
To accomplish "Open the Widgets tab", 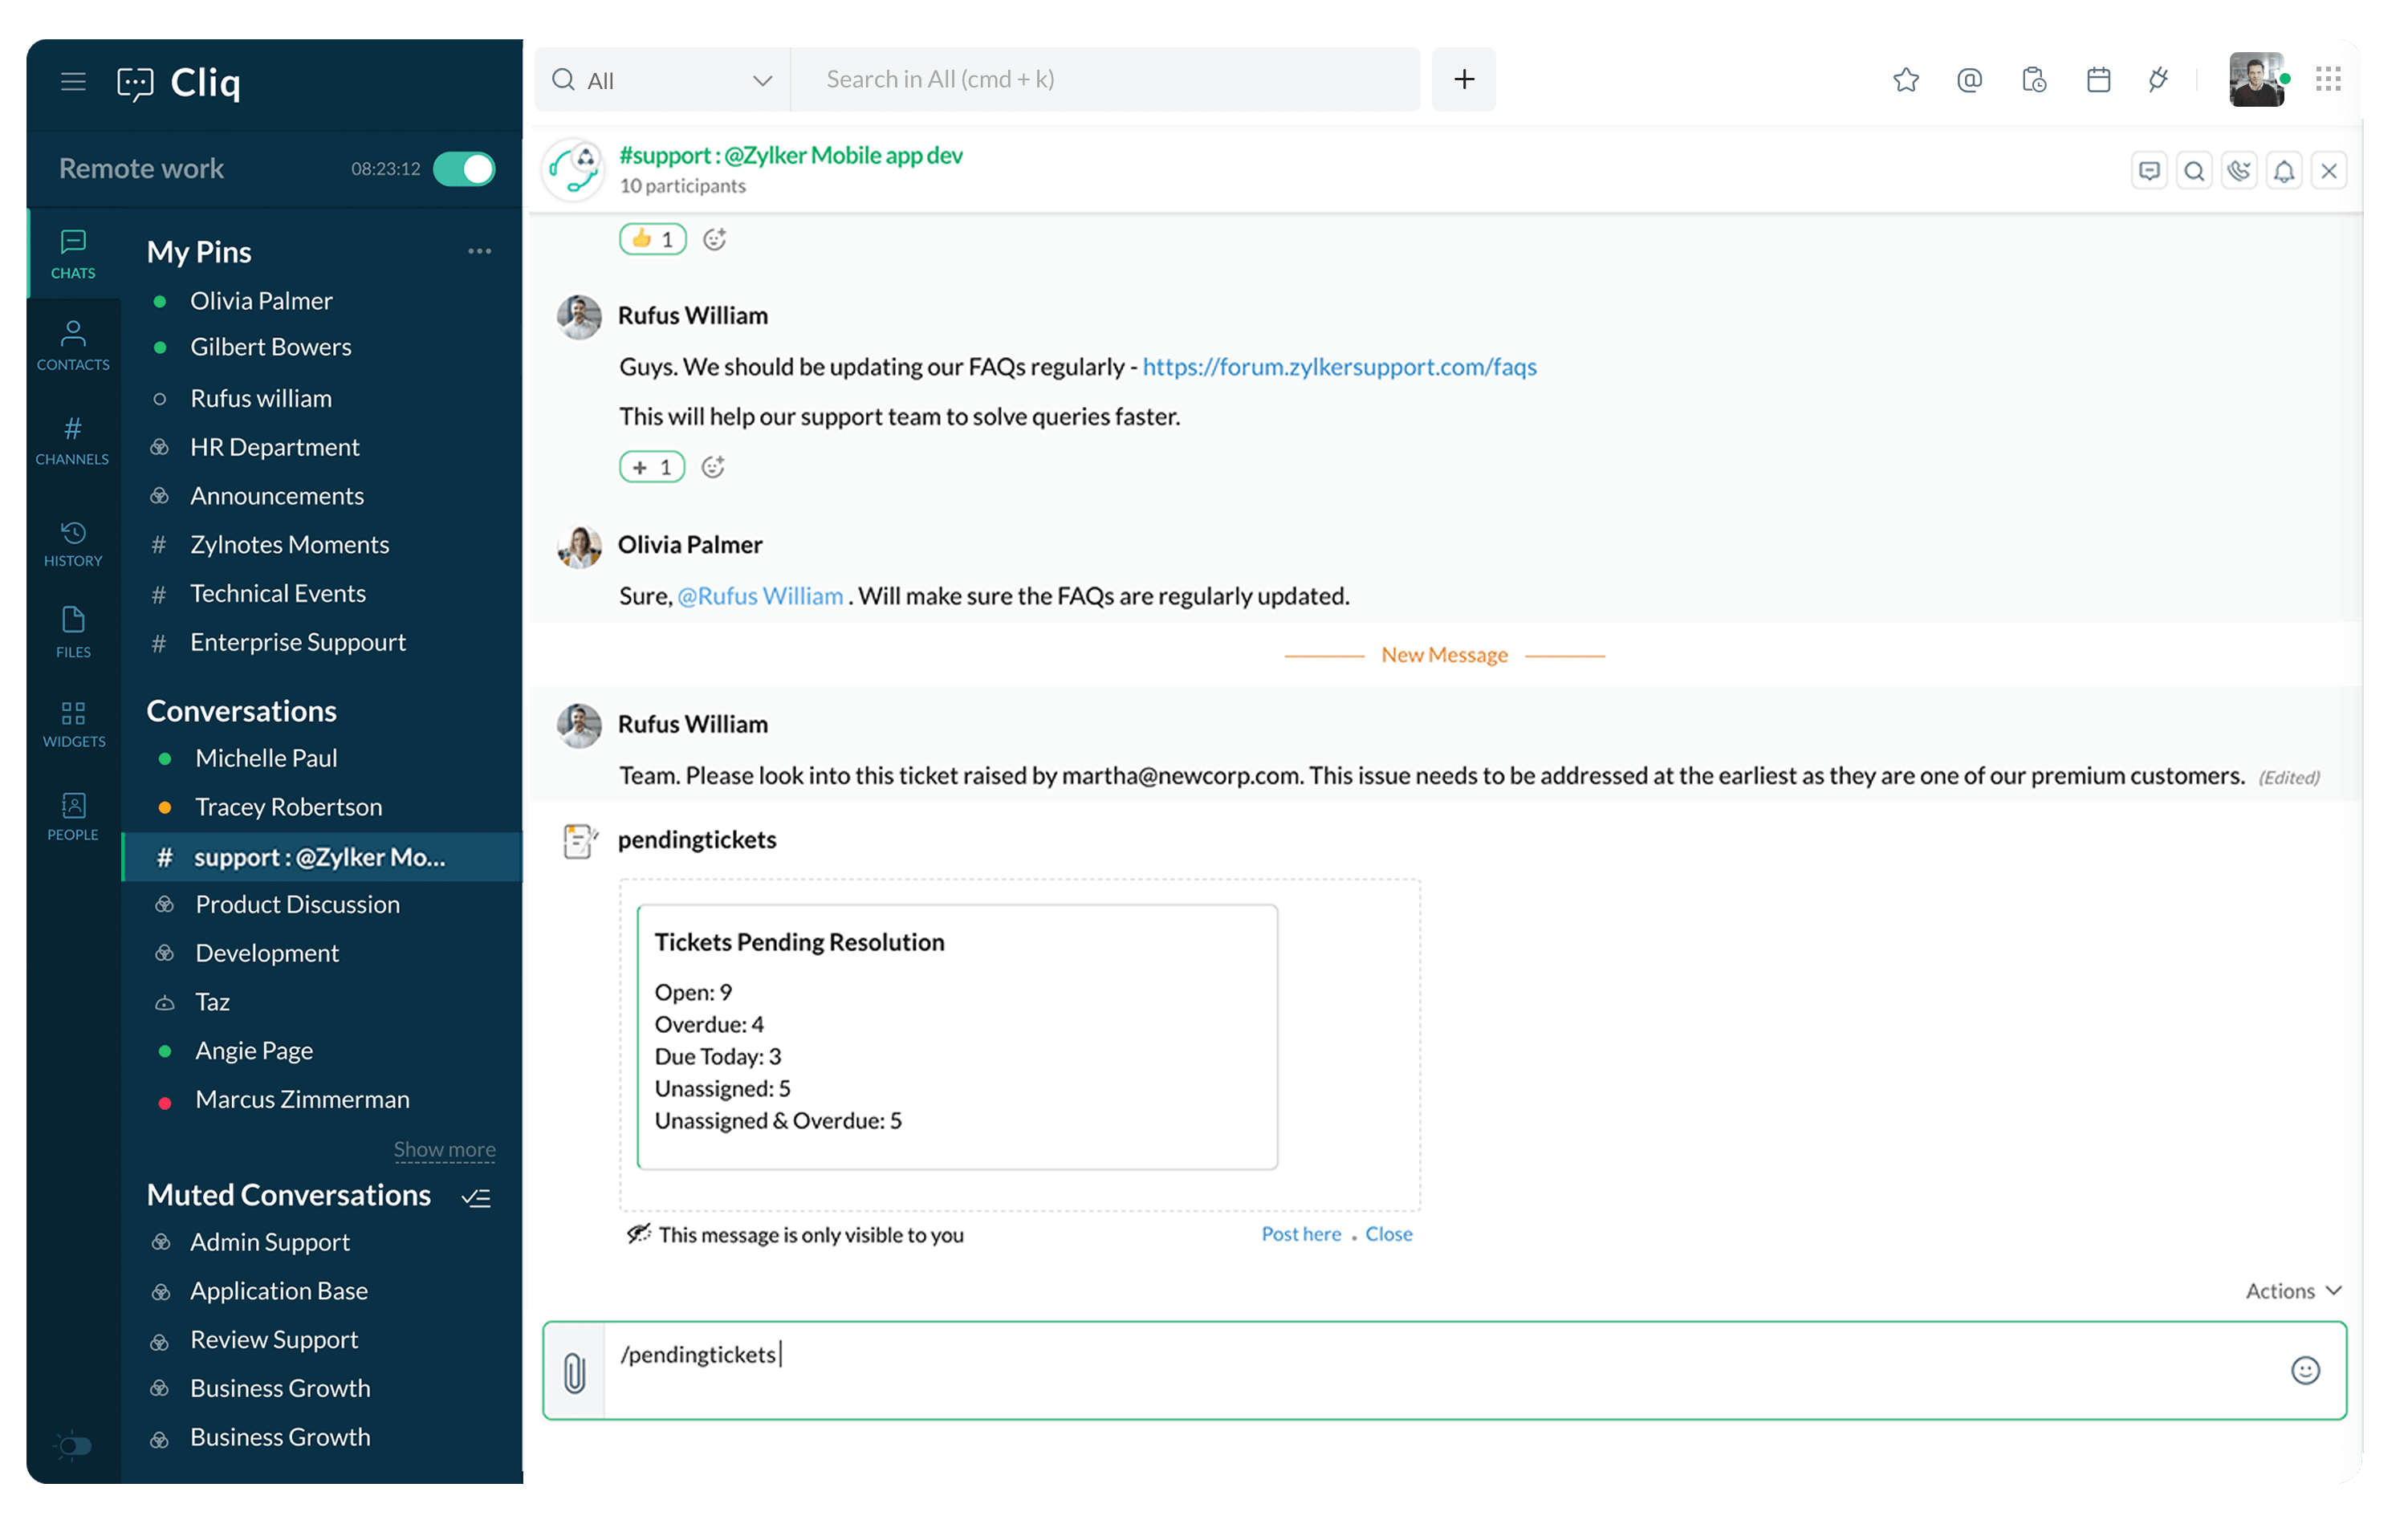I will point(73,724).
